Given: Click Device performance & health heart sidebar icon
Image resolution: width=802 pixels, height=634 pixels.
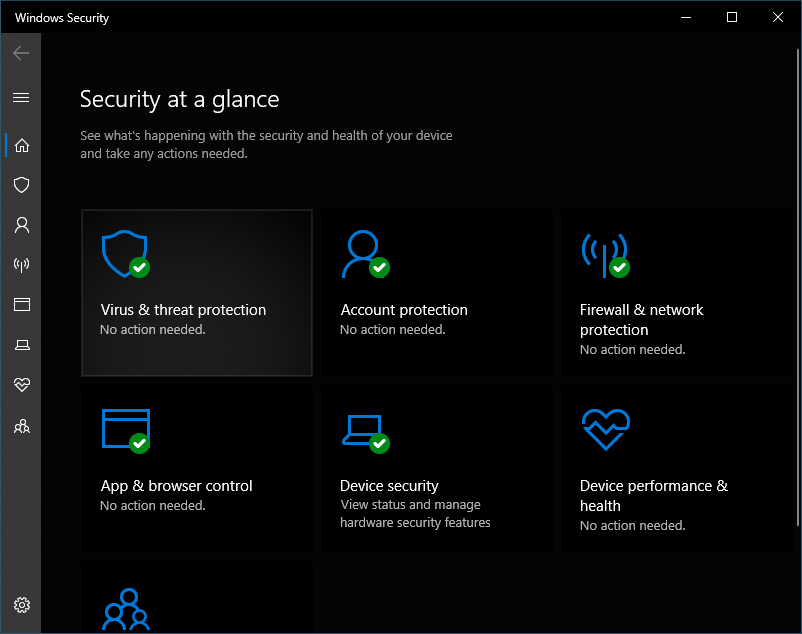Looking at the screenshot, I should point(21,385).
